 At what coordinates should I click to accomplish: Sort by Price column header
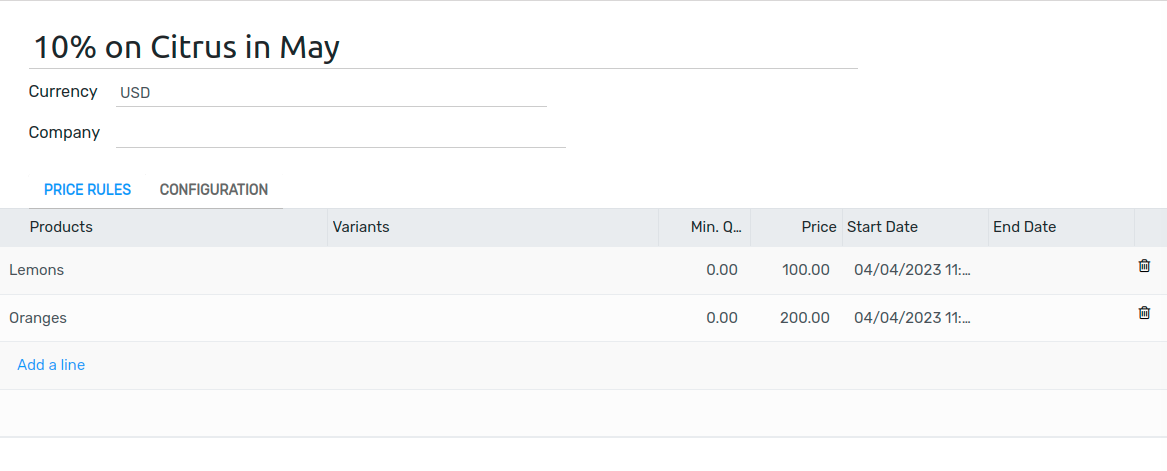pos(796,227)
